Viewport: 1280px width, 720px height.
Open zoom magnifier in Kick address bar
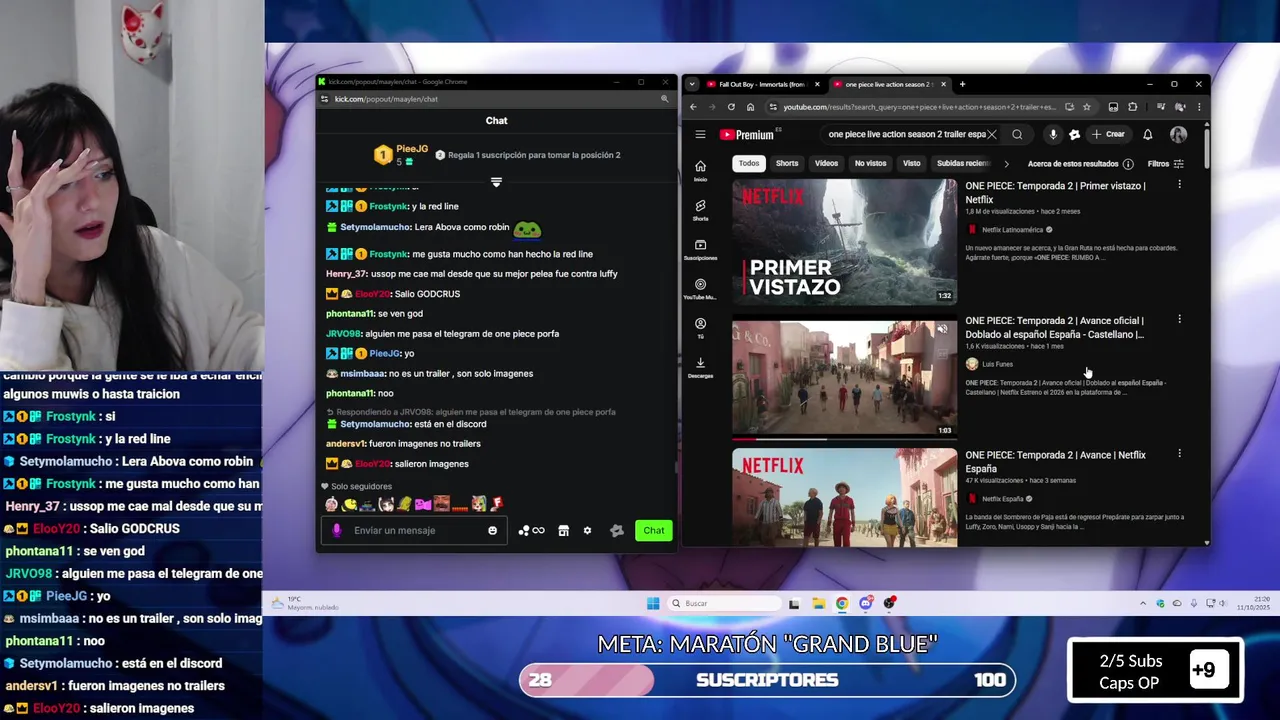coord(664,99)
